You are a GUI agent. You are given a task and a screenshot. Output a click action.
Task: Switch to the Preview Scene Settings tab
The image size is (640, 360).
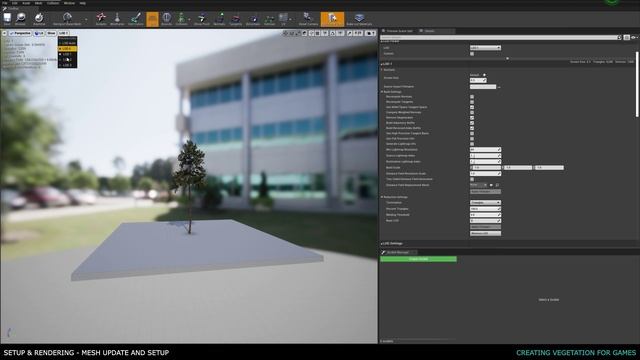(x=398, y=31)
